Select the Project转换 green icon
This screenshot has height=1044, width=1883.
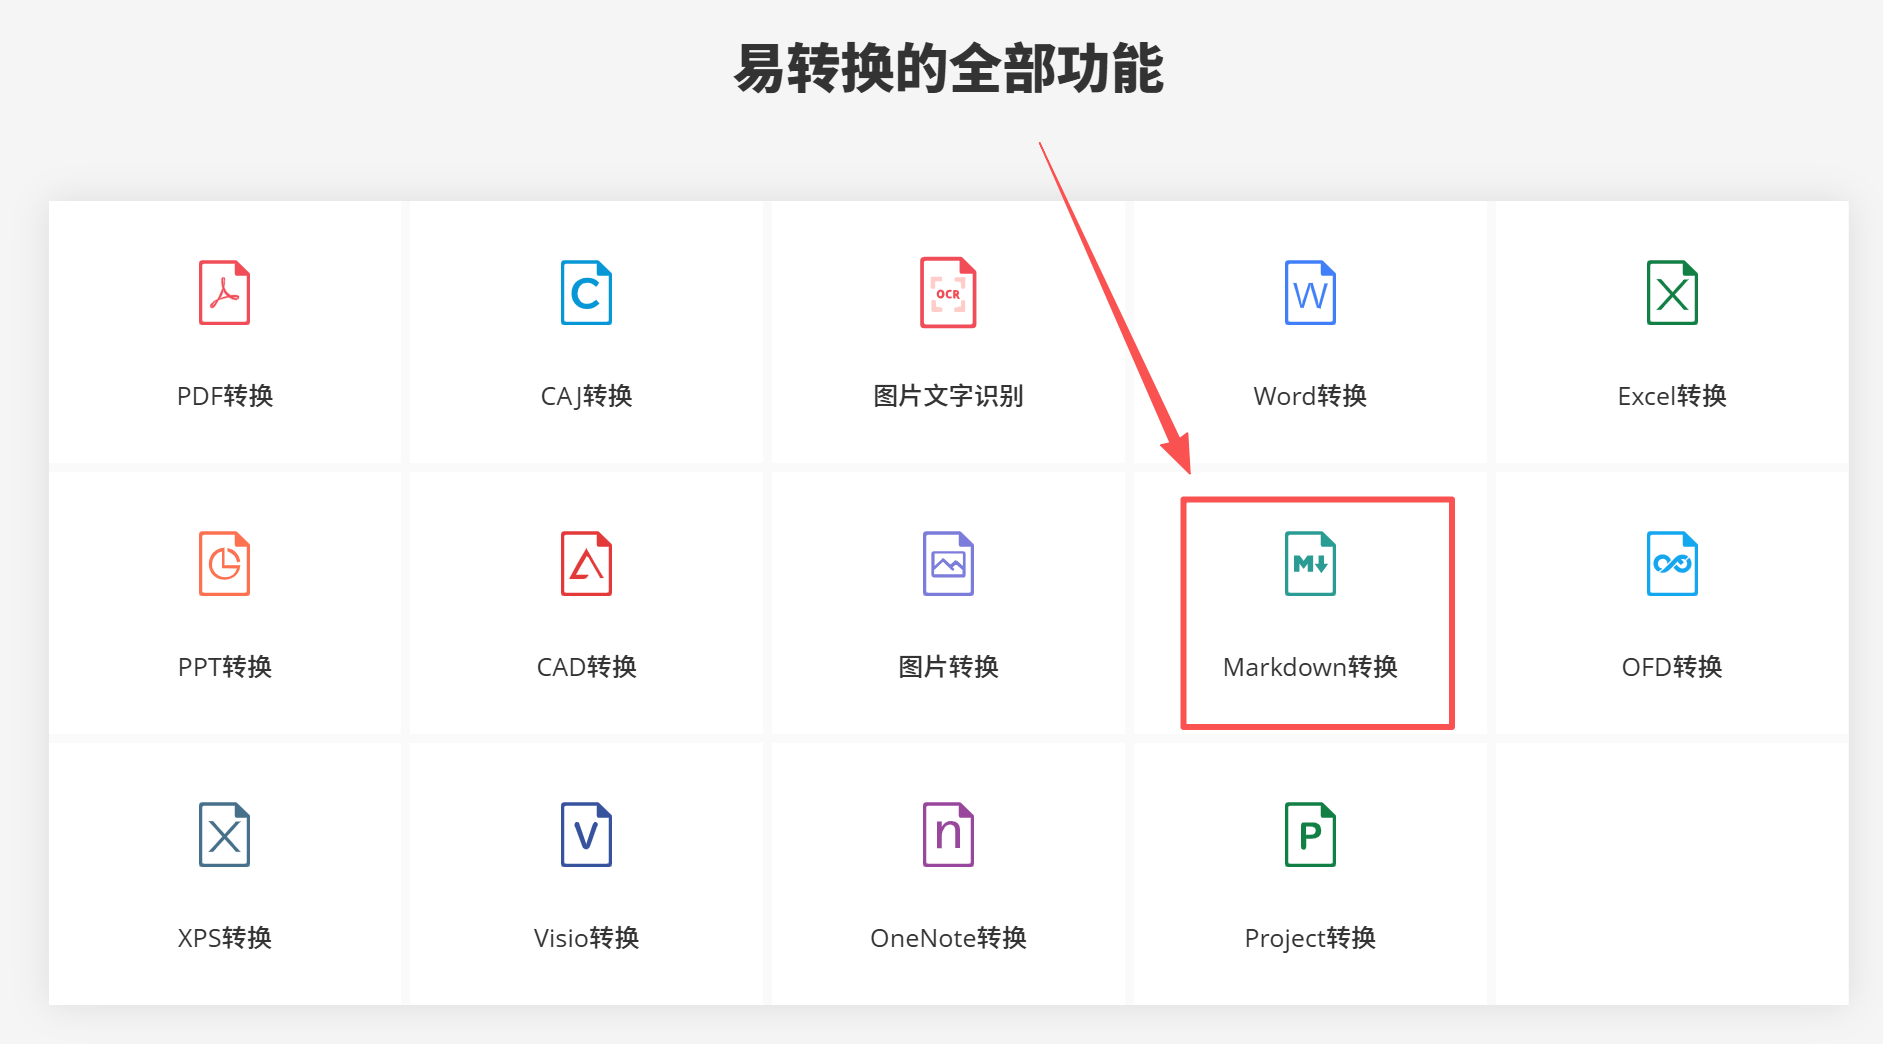[x=1309, y=834]
